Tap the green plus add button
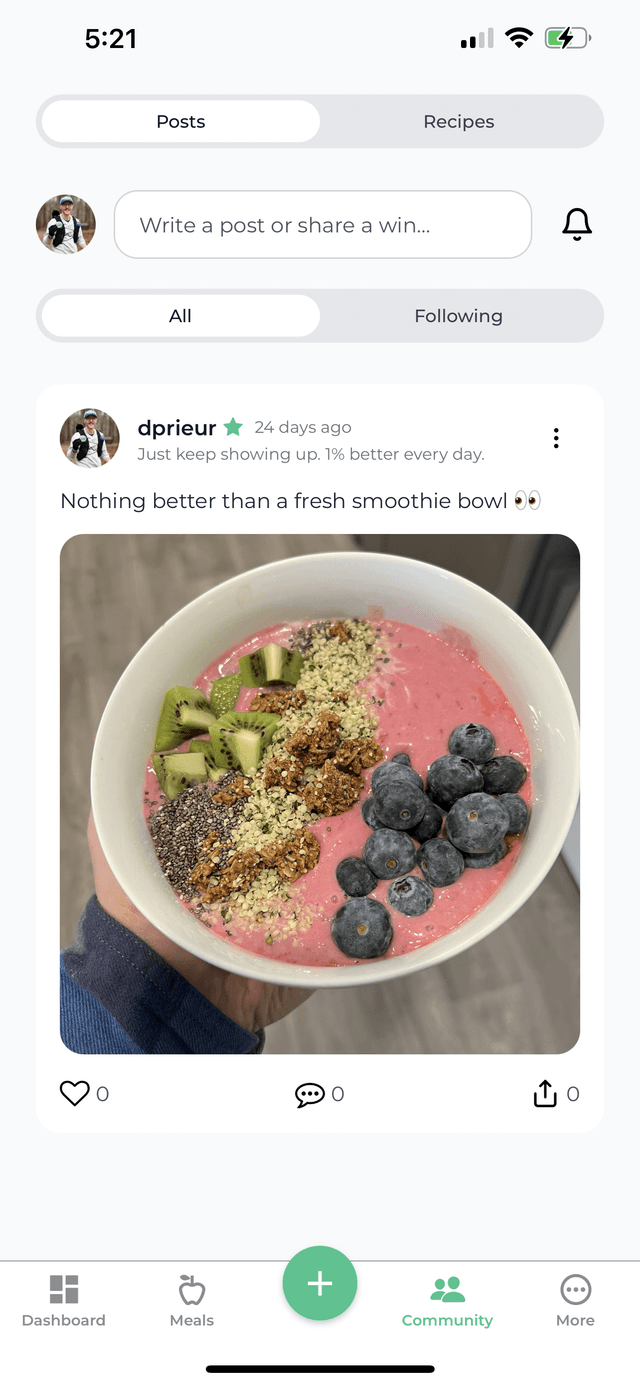This screenshot has width=640, height=1385. pyautogui.click(x=320, y=1283)
